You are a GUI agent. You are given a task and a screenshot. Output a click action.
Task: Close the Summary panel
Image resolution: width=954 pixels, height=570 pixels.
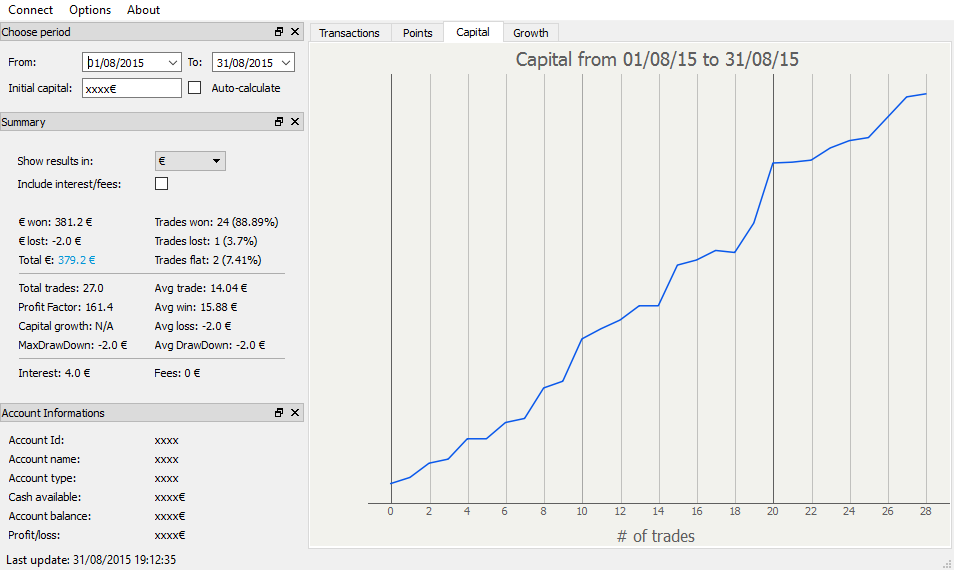(x=295, y=122)
